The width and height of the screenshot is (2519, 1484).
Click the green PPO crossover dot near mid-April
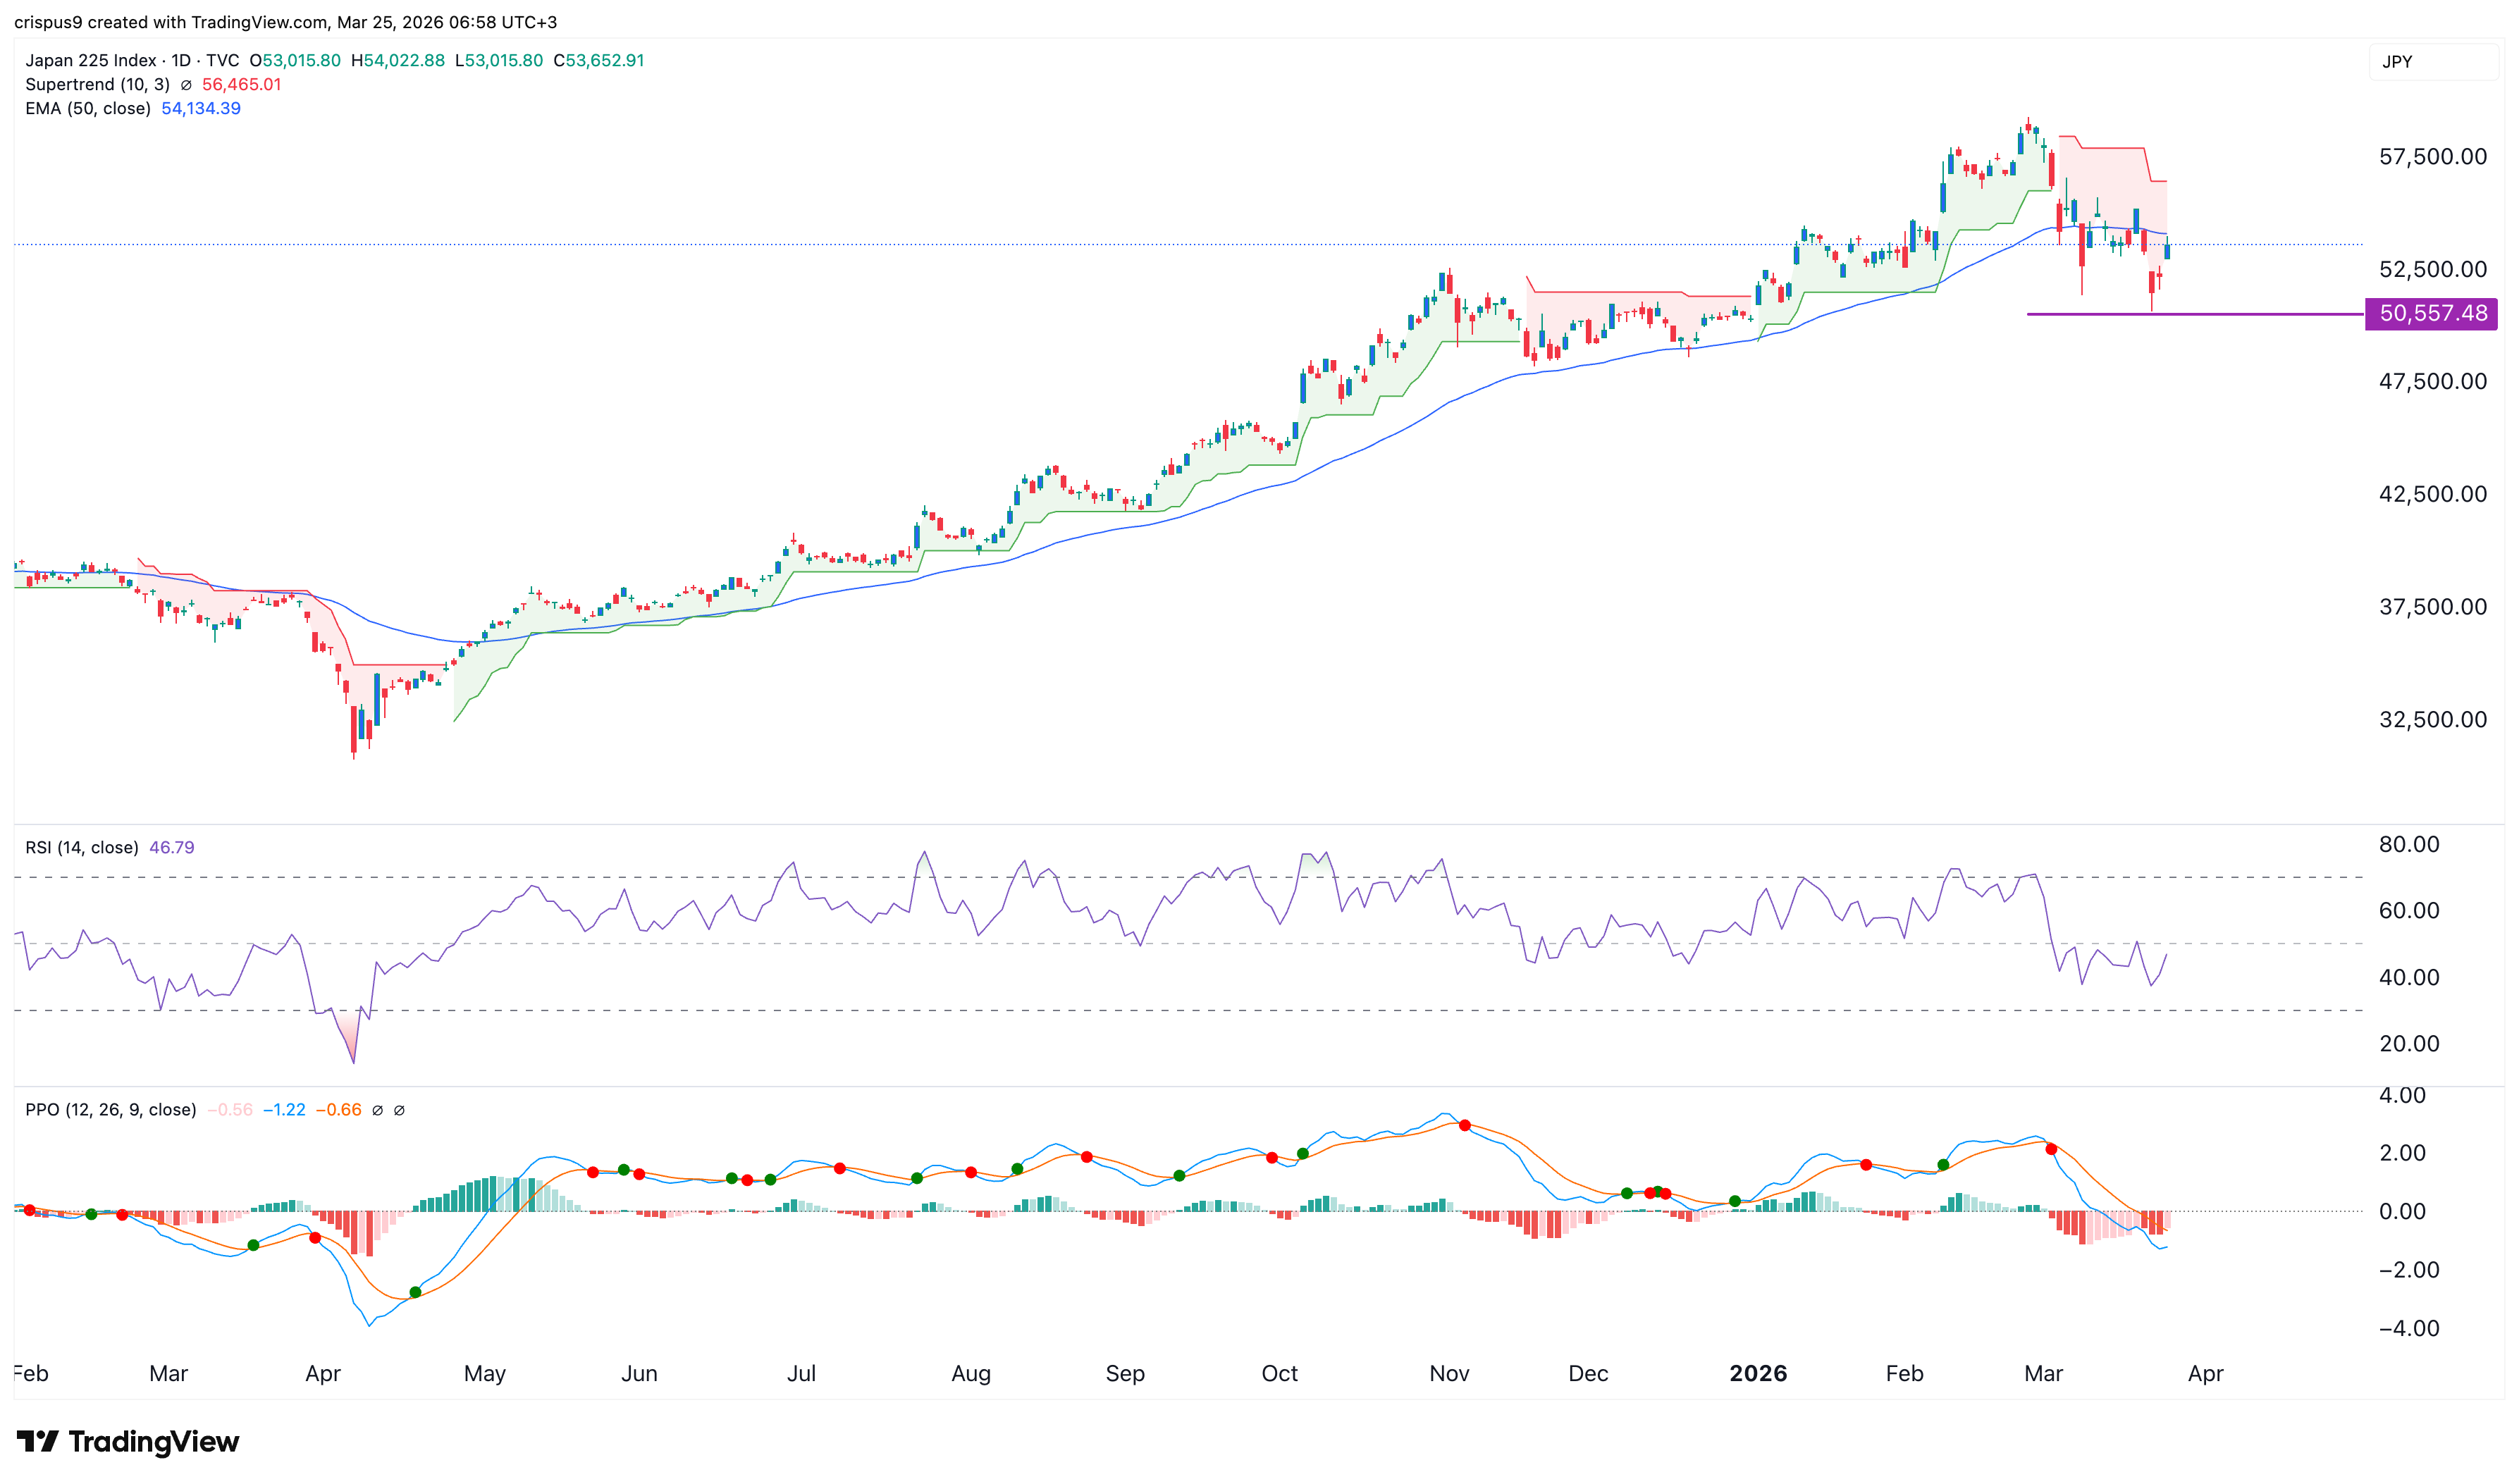[x=415, y=1292]
